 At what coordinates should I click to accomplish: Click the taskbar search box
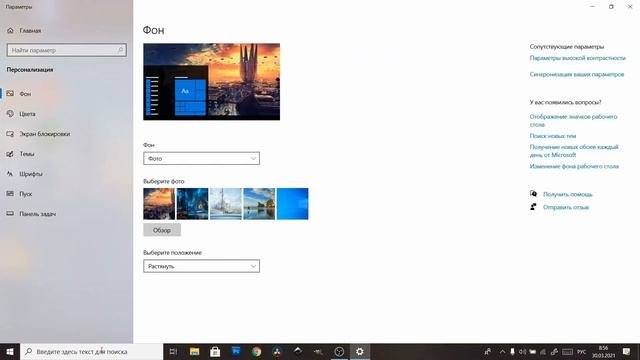pyautogui.click(x=91, y=351)
